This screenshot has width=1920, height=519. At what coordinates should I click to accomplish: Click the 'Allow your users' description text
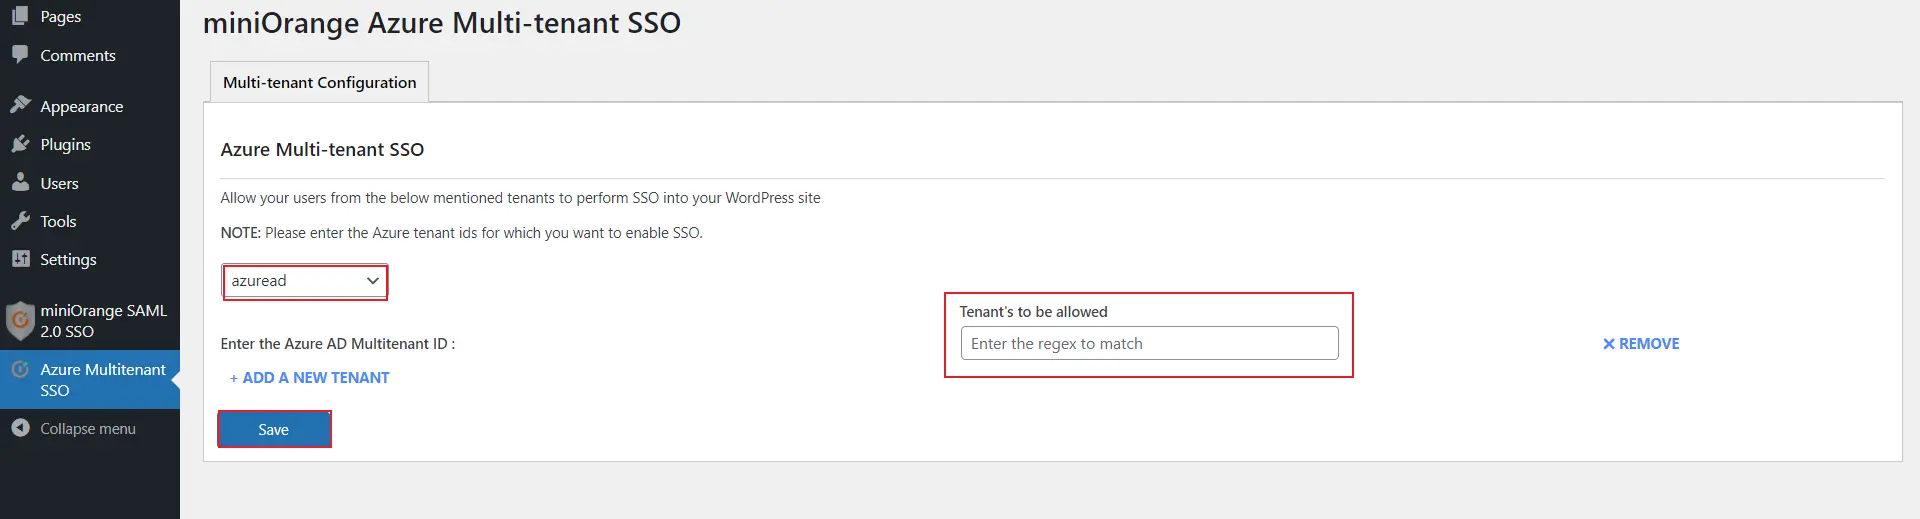tap(520, 197)
